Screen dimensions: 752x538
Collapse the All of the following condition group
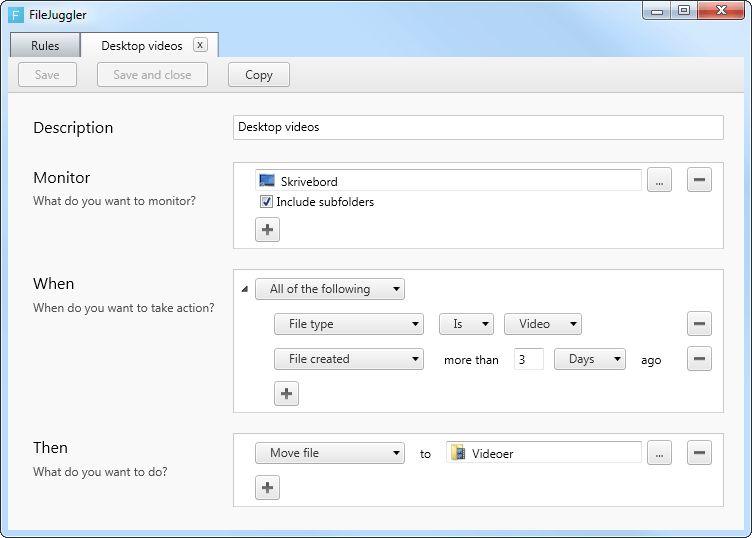[x=245, y=289]
